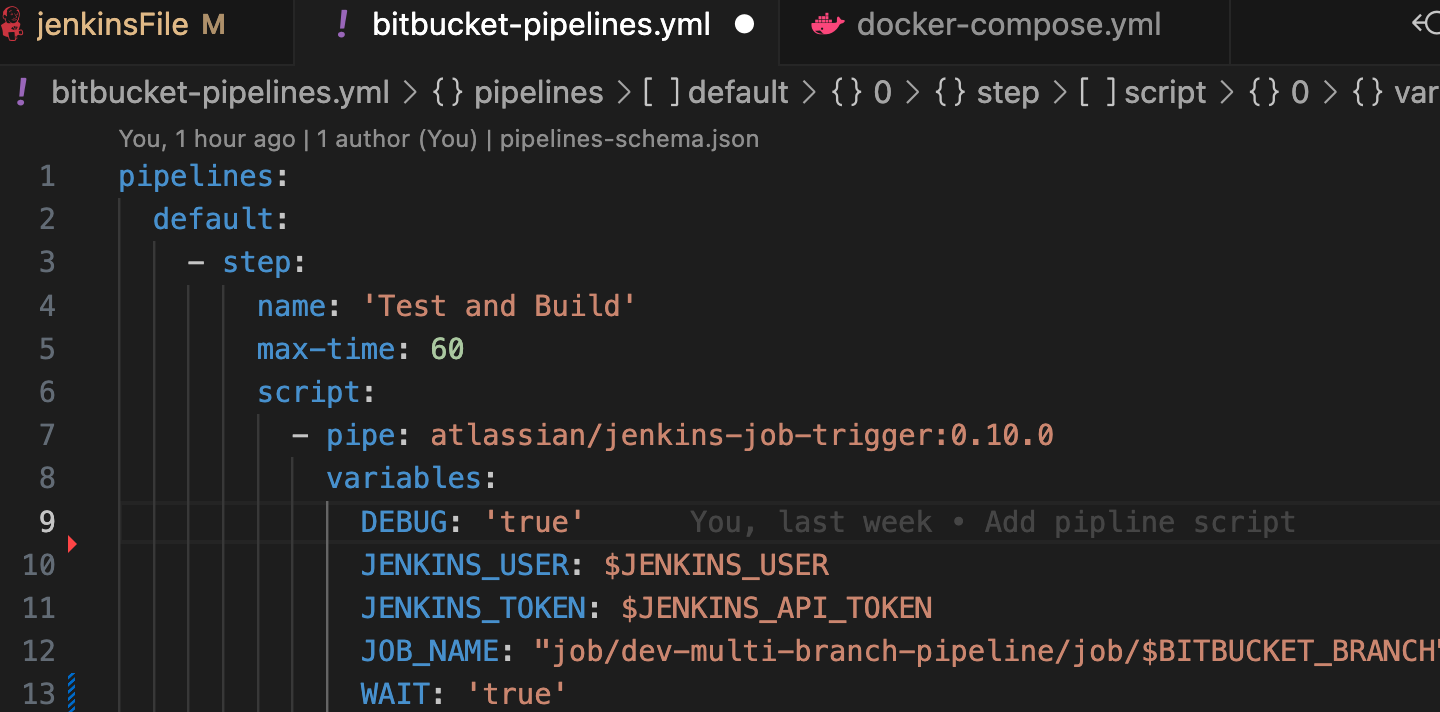This screenshot has width=1440, height=712.
Task: Click the script breadcrumb segment
Action: click(x=1165, y=93)
